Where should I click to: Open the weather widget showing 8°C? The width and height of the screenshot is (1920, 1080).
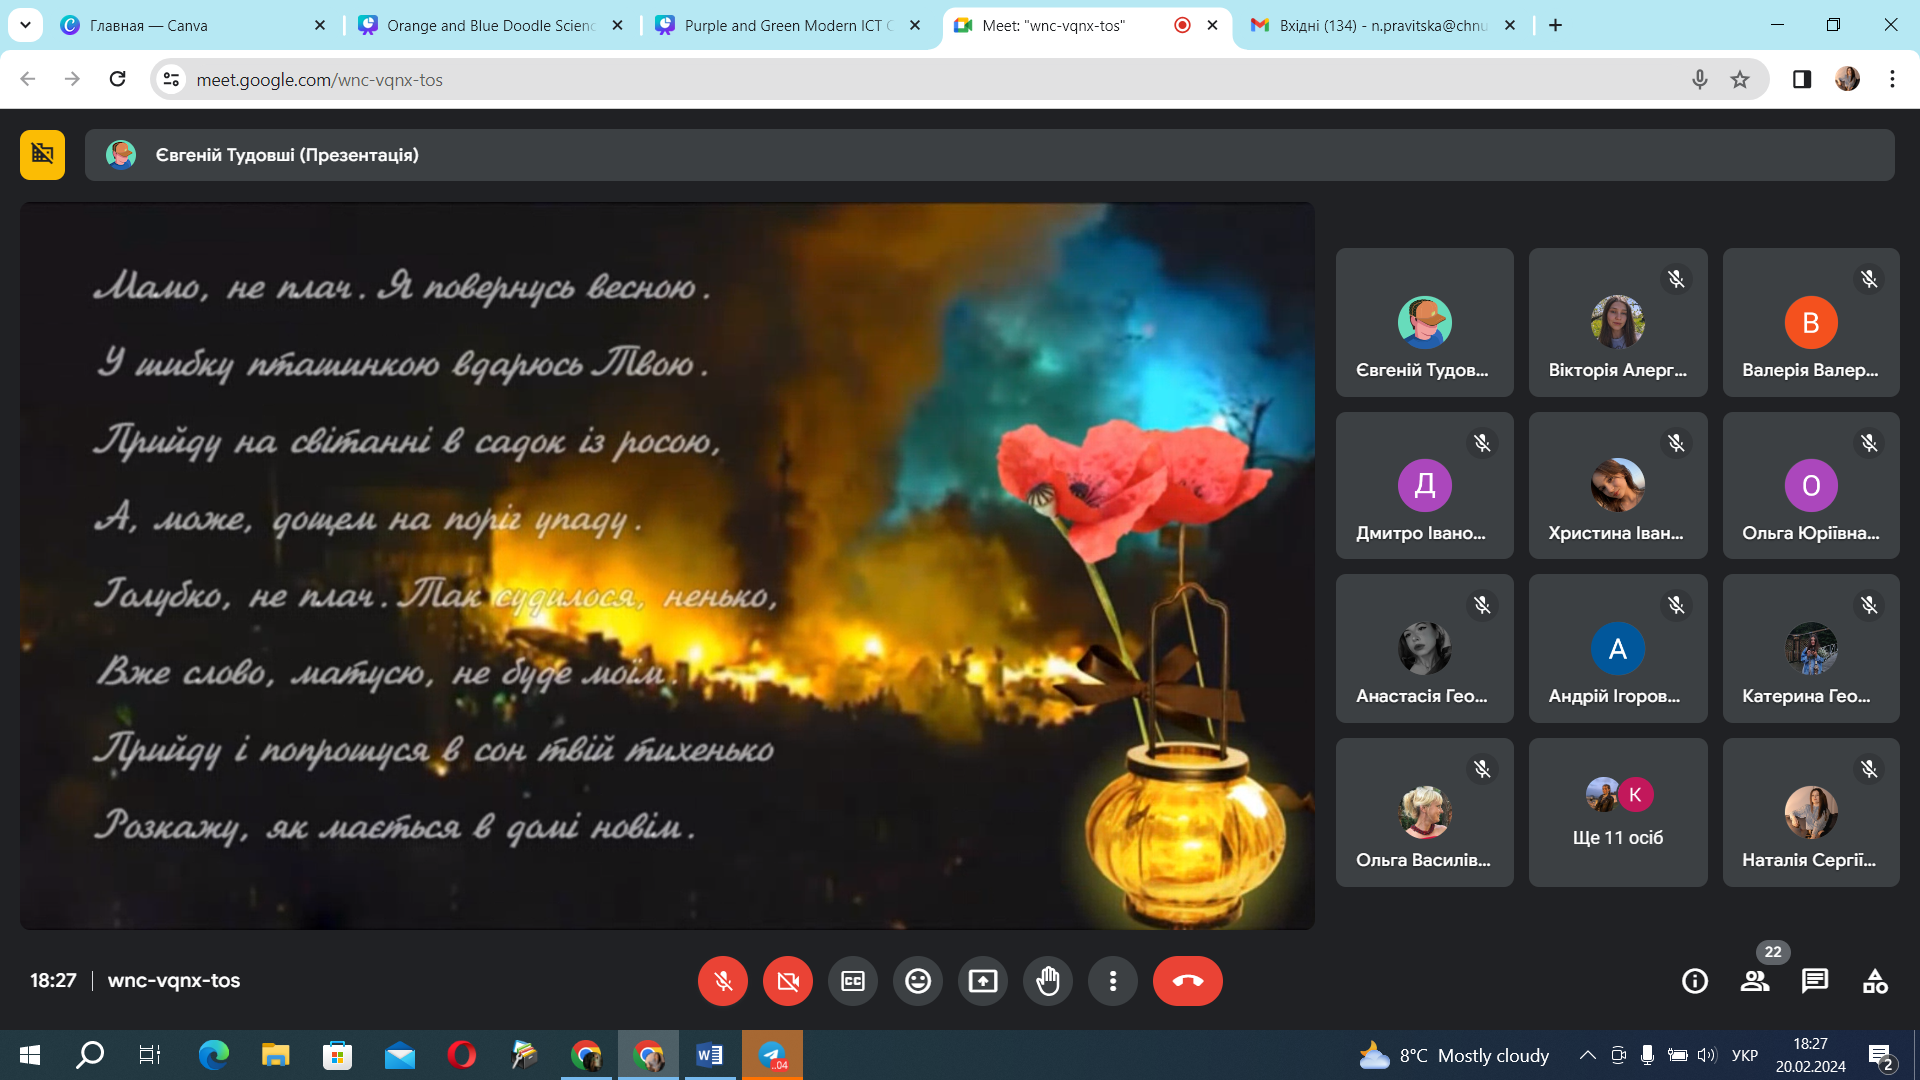[x=1454, y=1055]
